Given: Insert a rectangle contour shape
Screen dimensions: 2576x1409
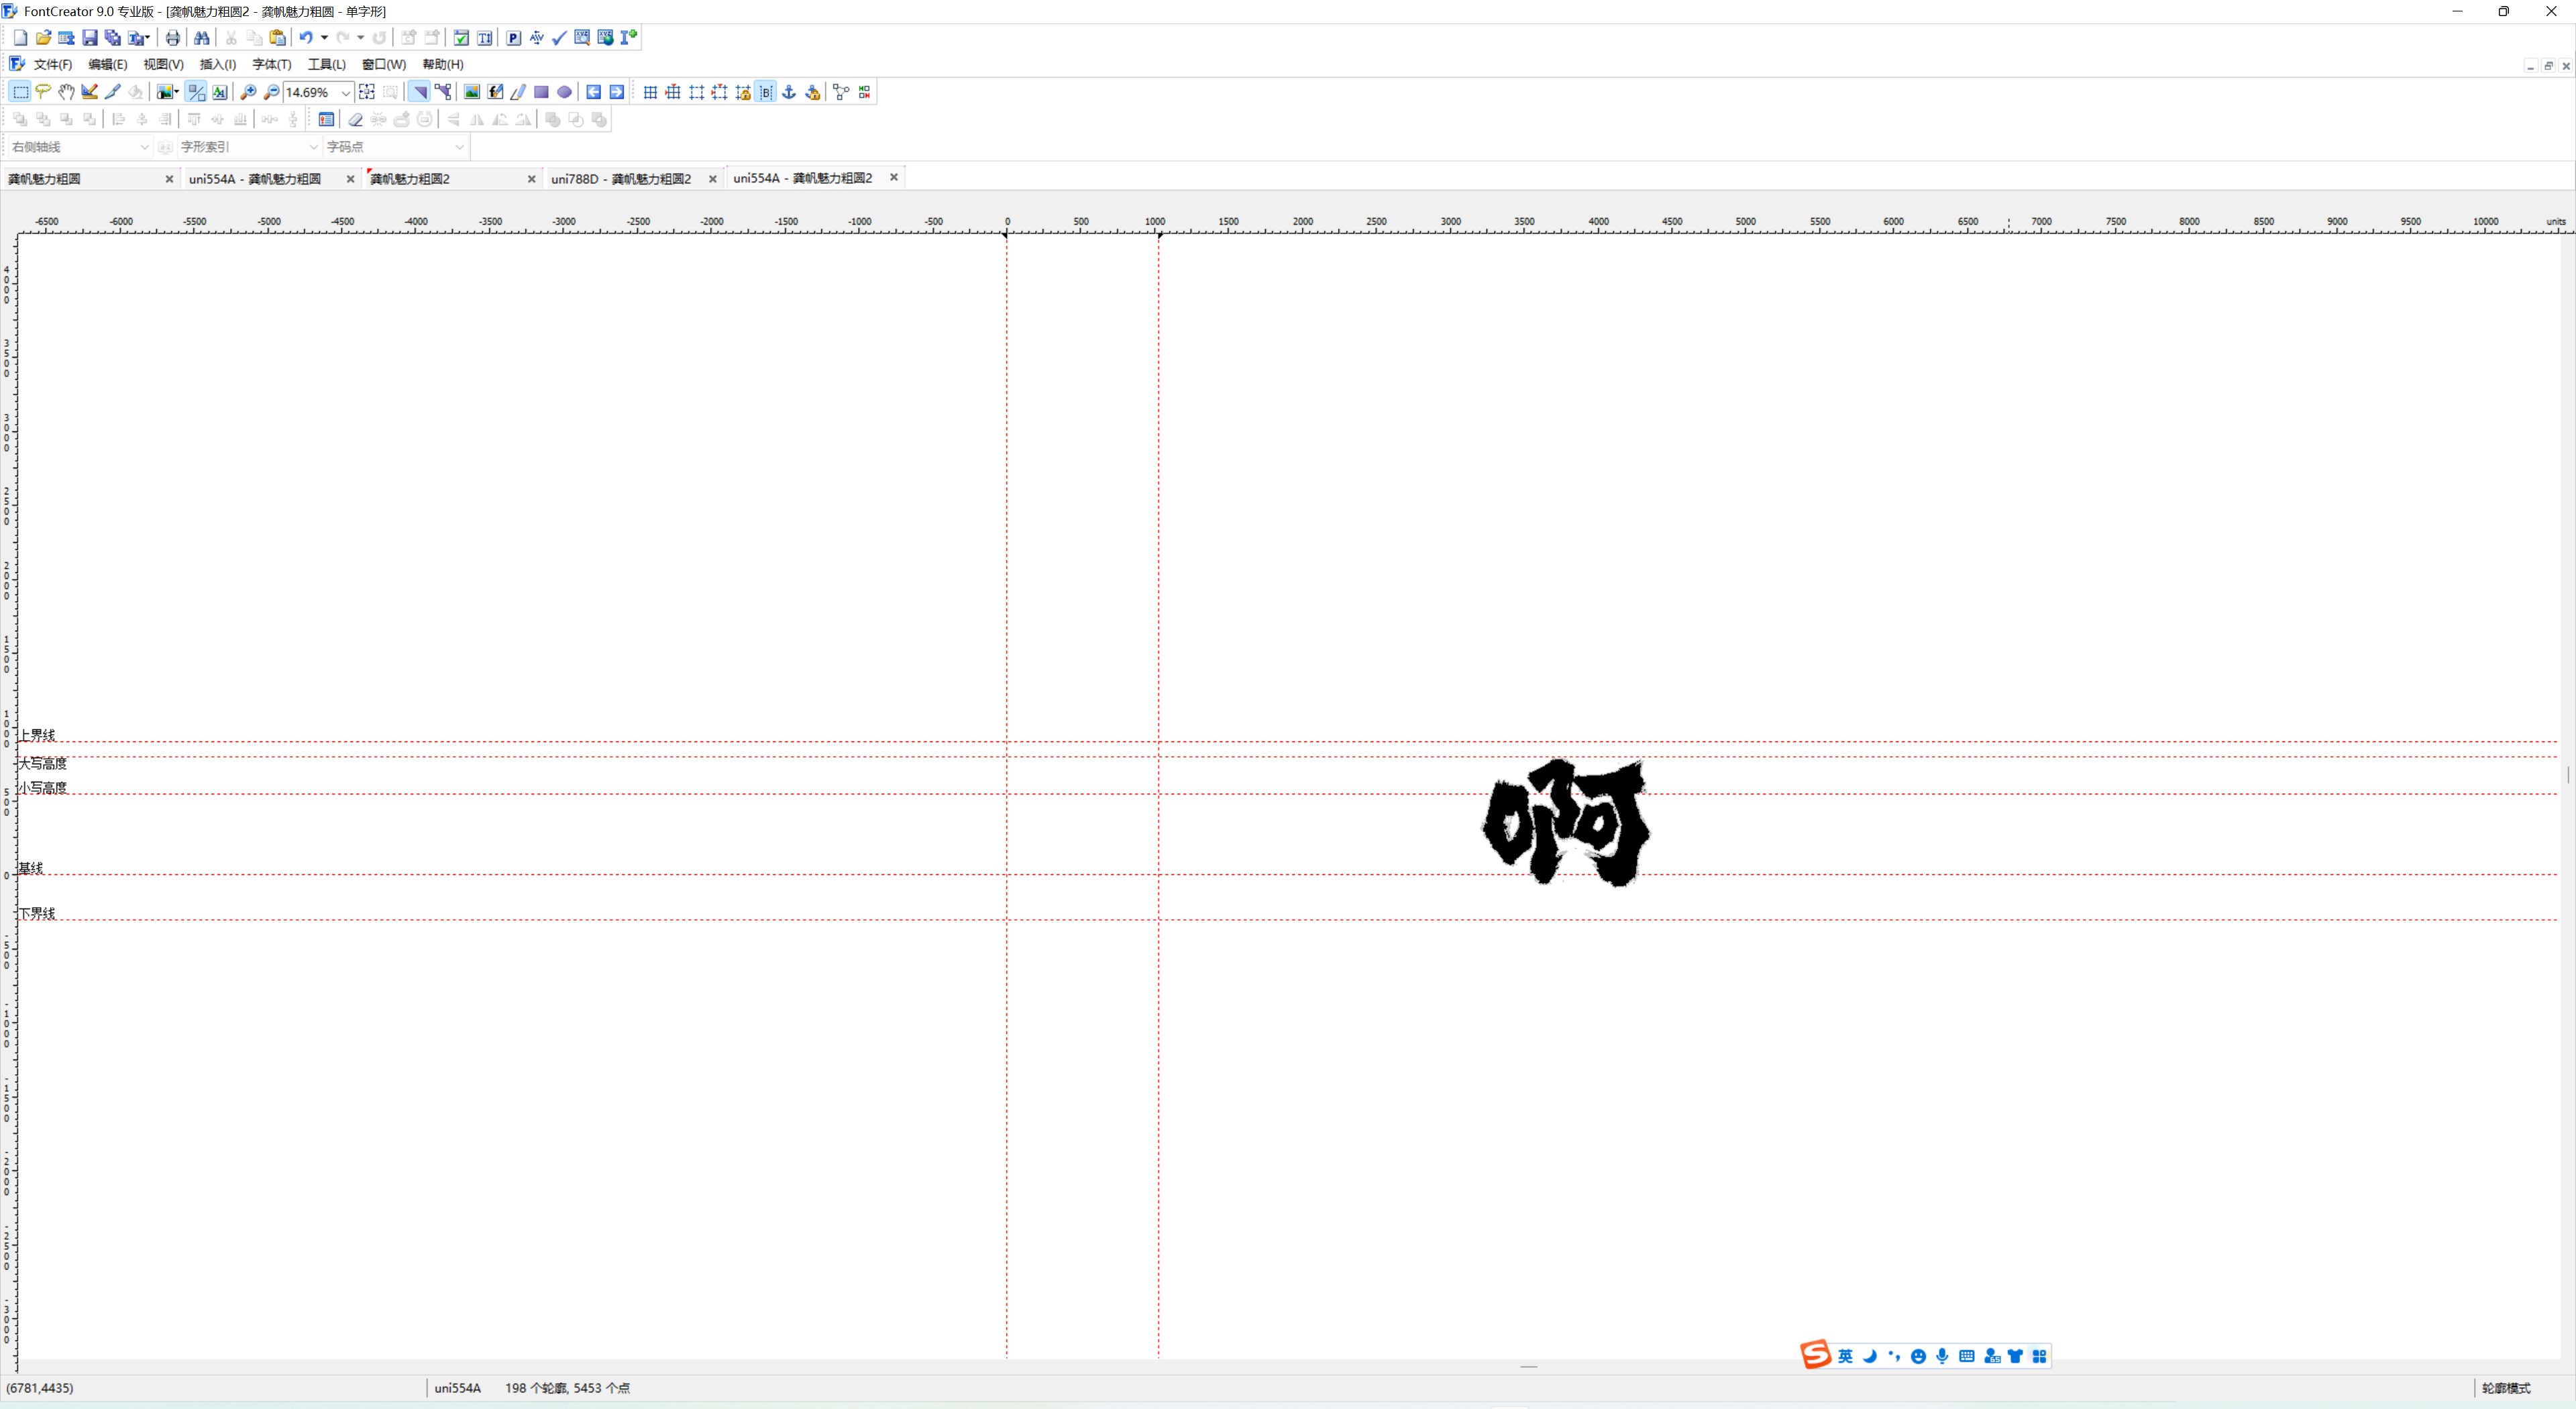Looking at the screenshot, I should tap(541, 92).
